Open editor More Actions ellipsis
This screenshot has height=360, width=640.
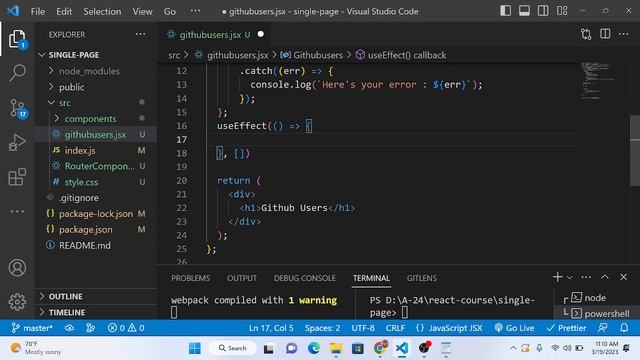pyautogui.click(x=623, y=34)
